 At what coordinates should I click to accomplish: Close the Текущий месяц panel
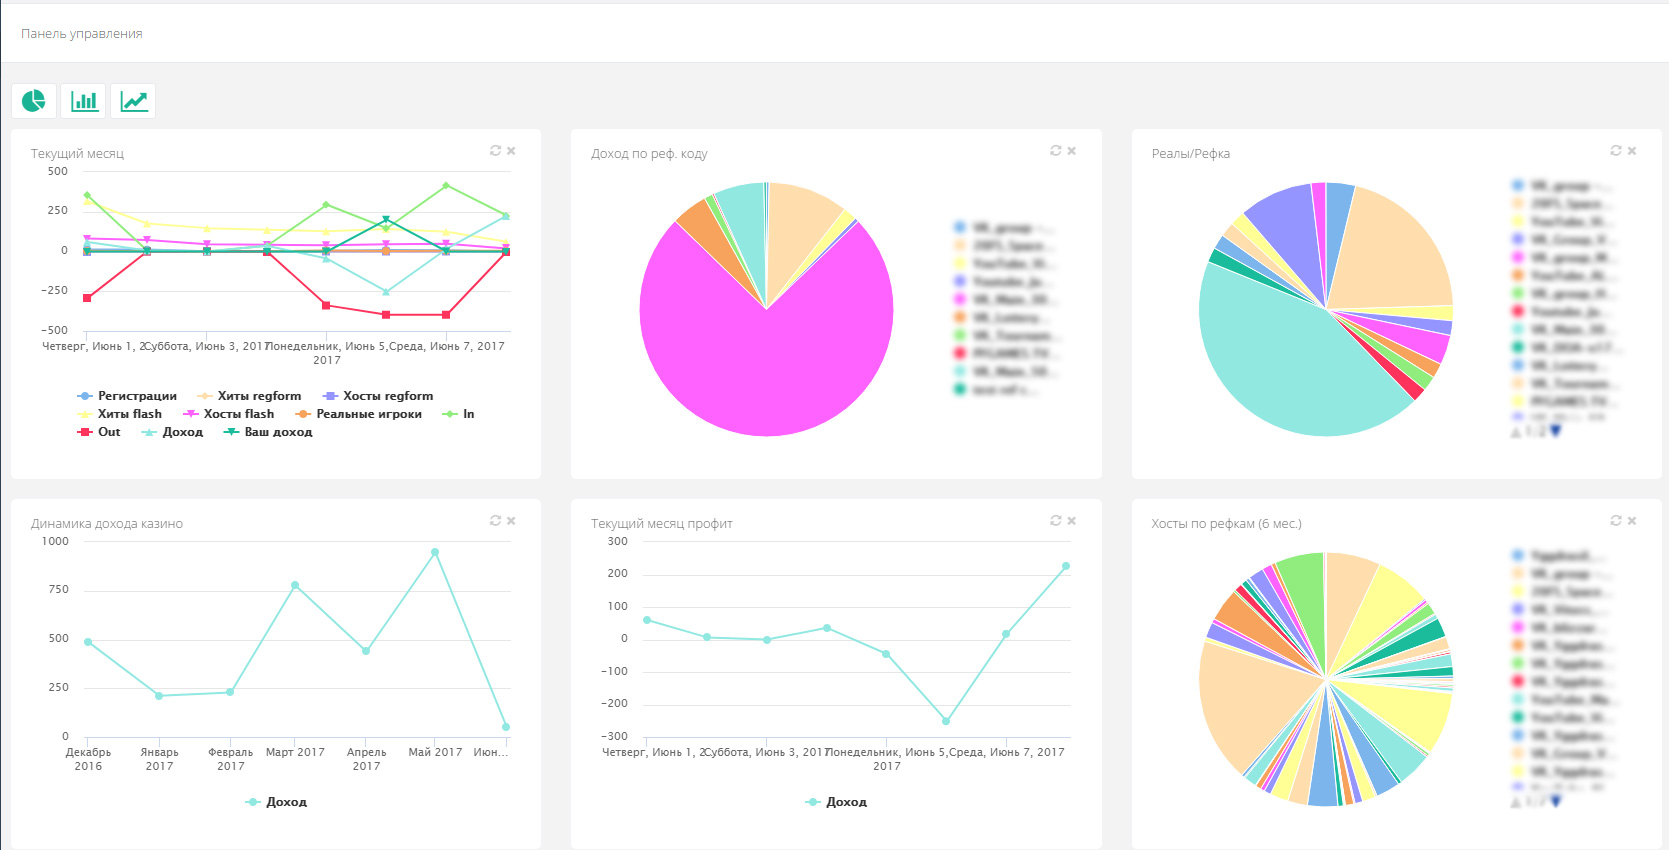(511, 151)
